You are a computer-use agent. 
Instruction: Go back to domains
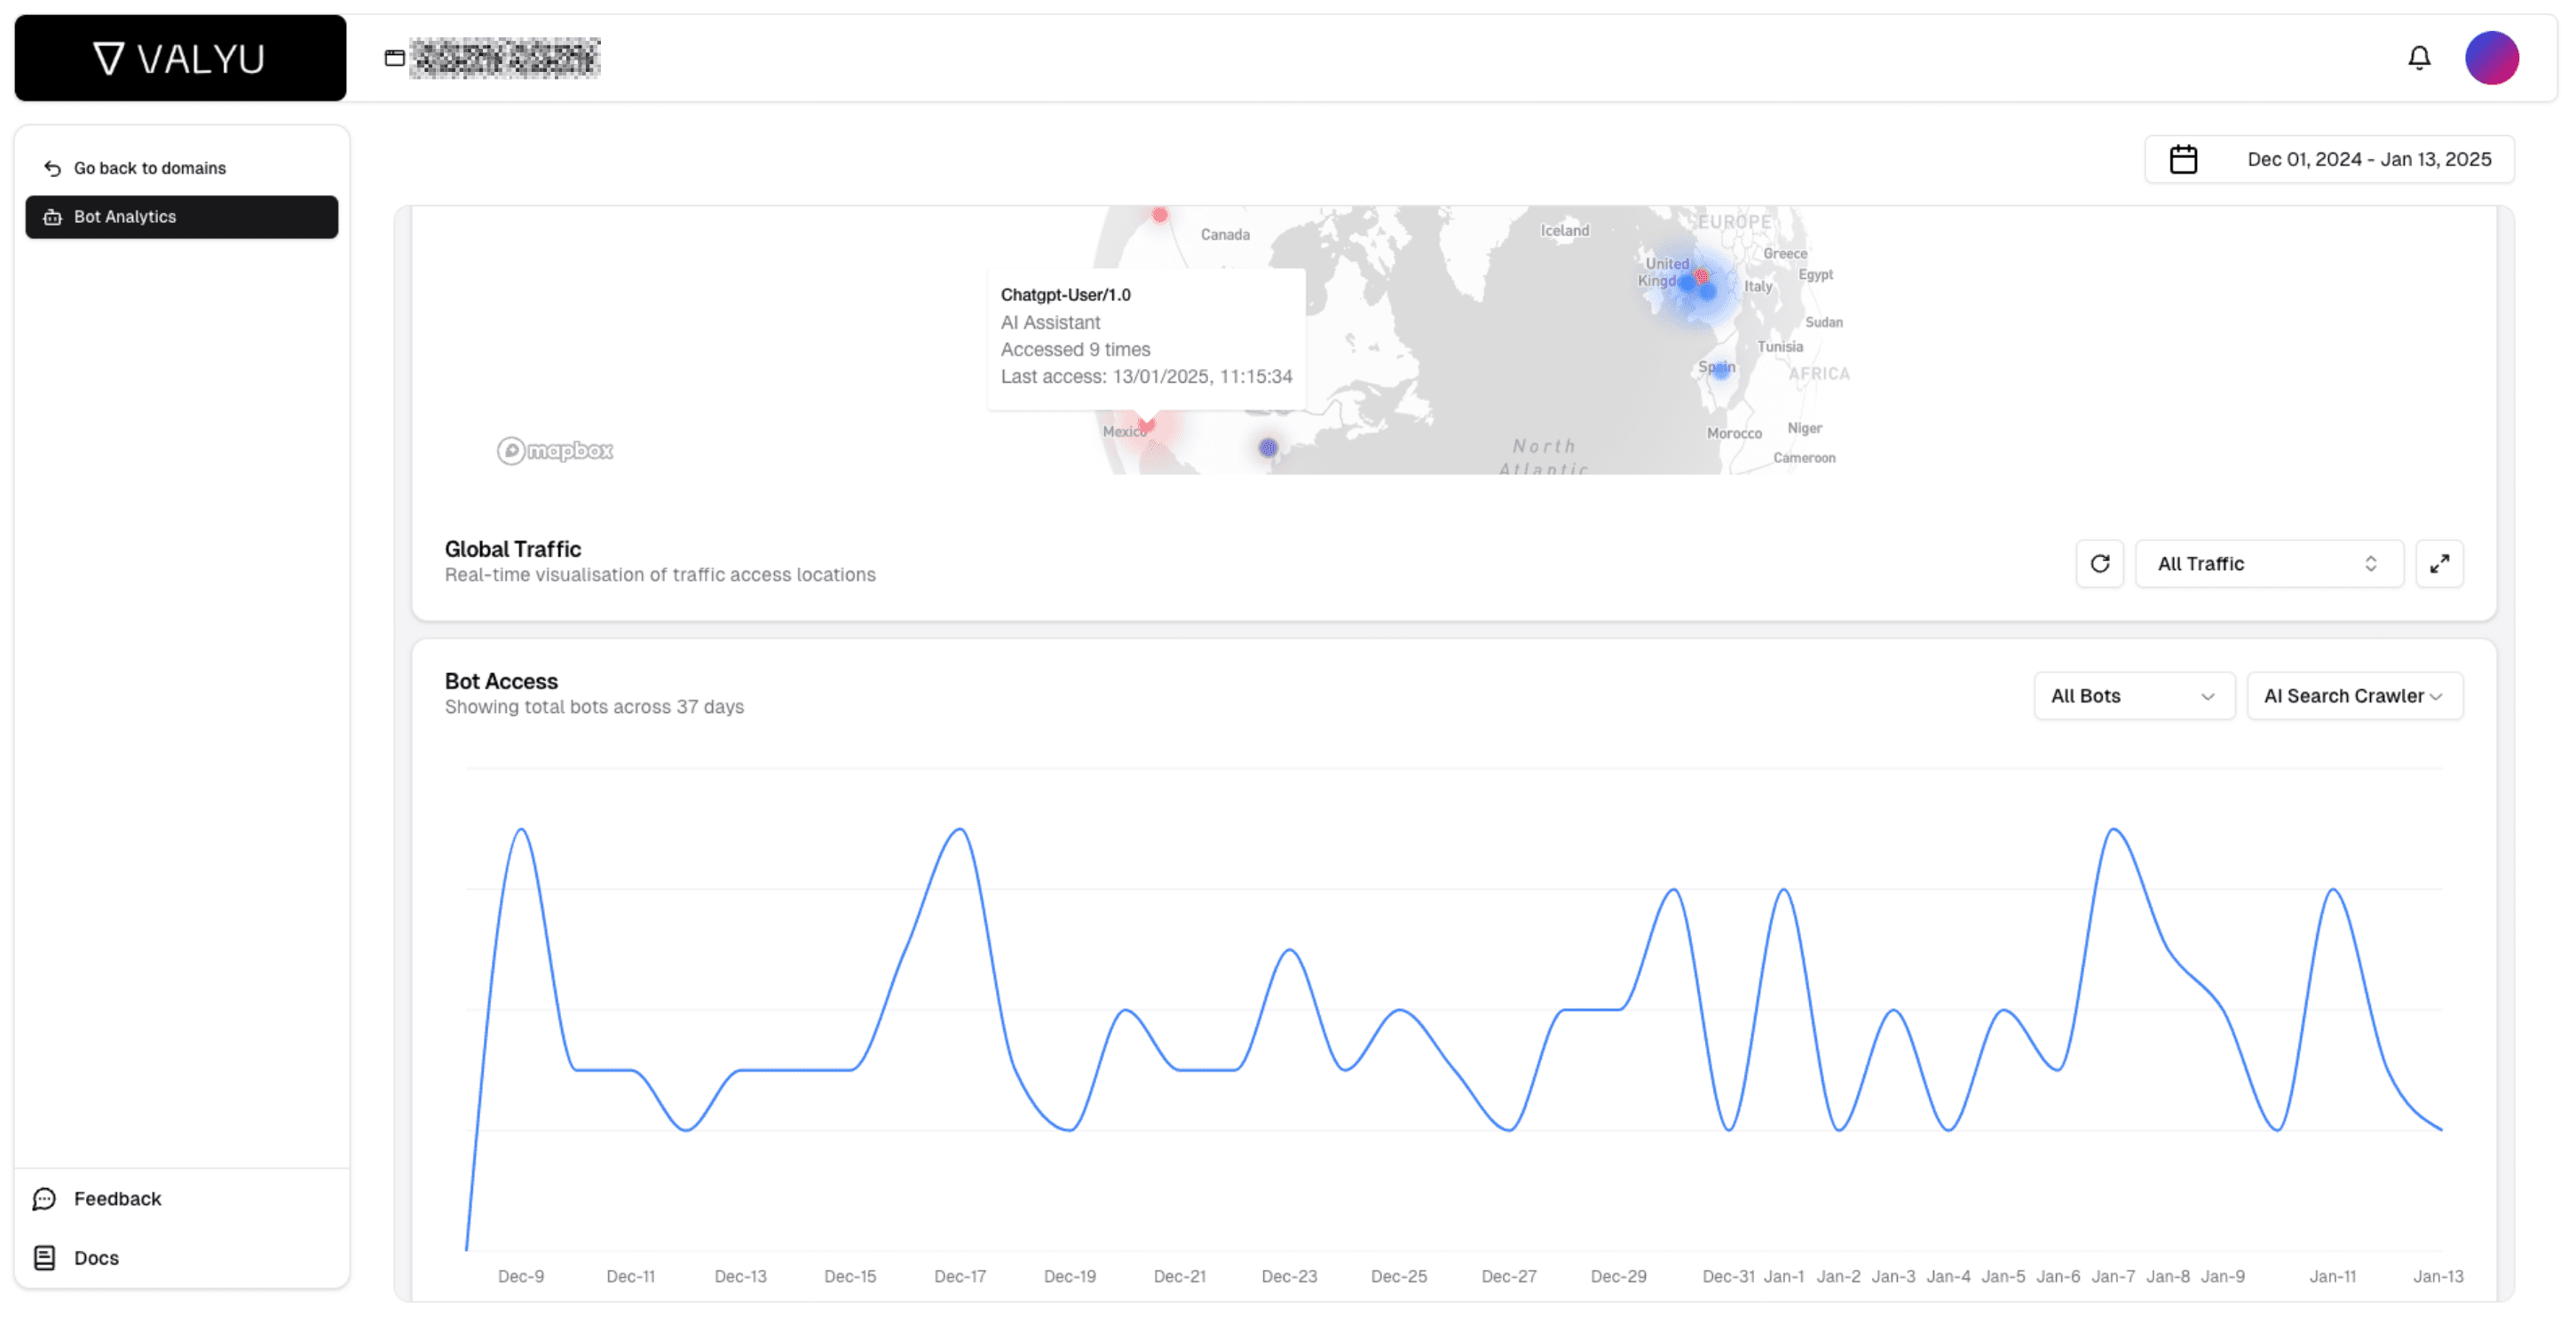[x=149, y=168]
